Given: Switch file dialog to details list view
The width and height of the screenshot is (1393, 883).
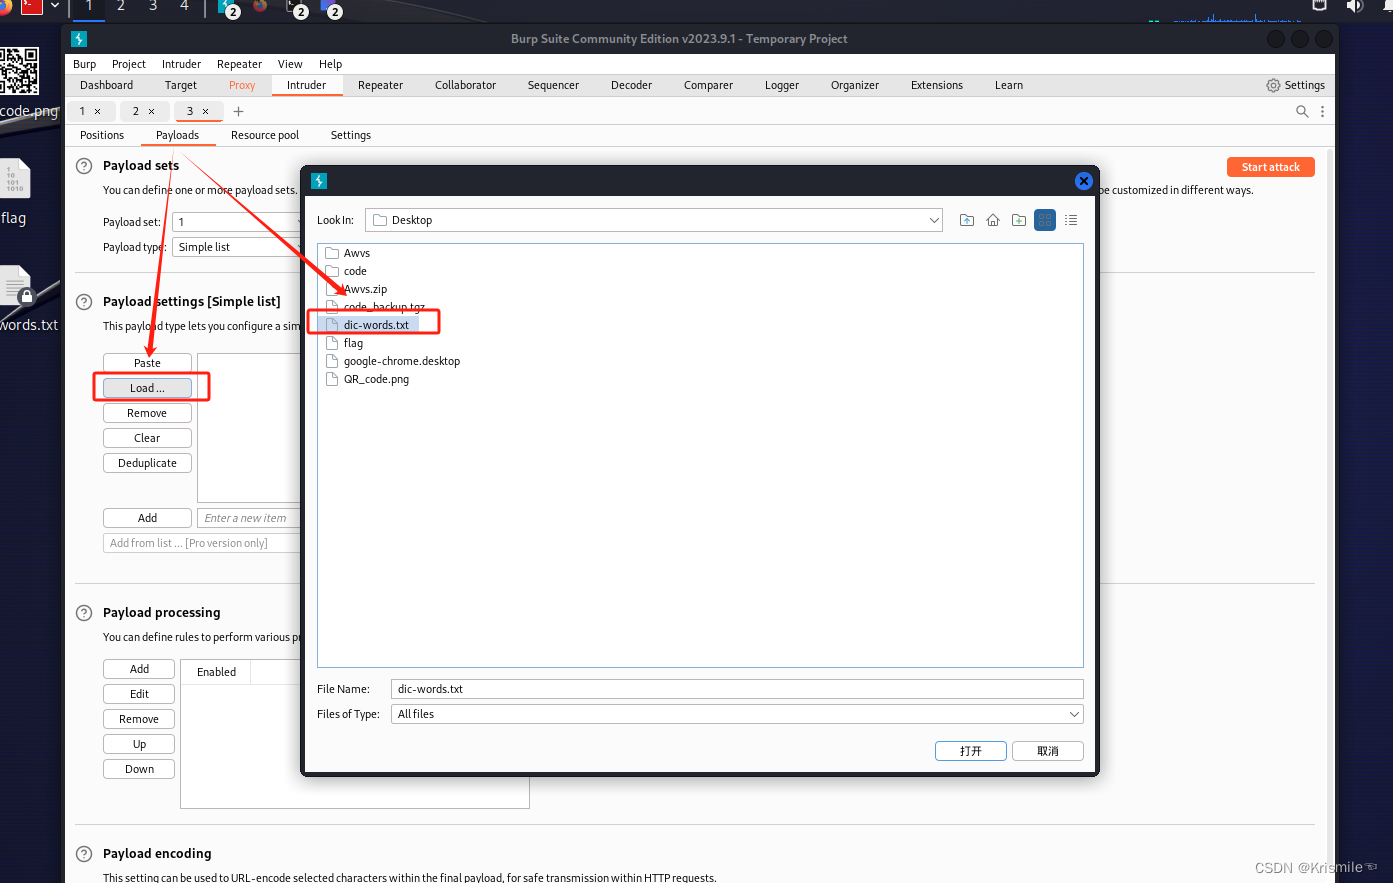Looking at the screenshot, I should click(x=1071, y=220).
